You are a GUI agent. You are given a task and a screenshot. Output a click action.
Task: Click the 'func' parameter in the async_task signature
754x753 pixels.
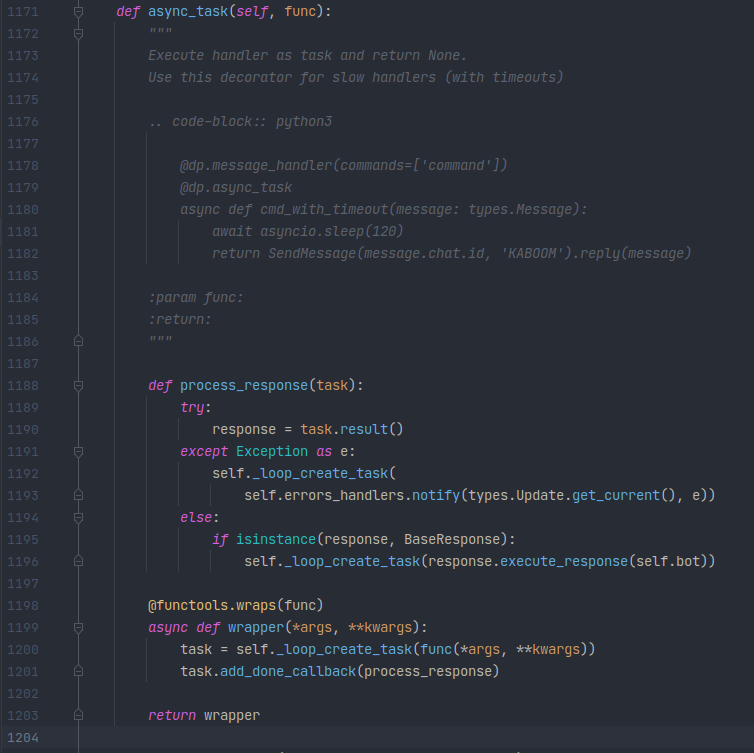pyautogui.click(x=300, y=12)
